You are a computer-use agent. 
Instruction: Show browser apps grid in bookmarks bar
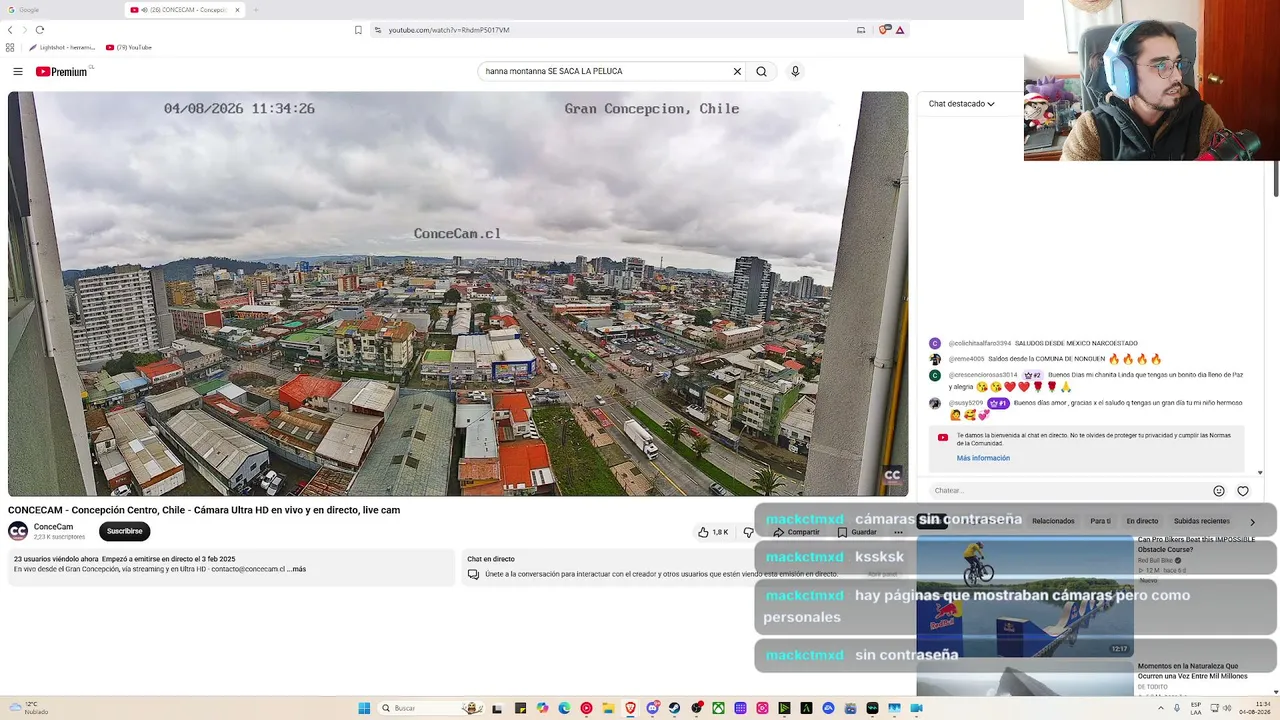(10, 47)
